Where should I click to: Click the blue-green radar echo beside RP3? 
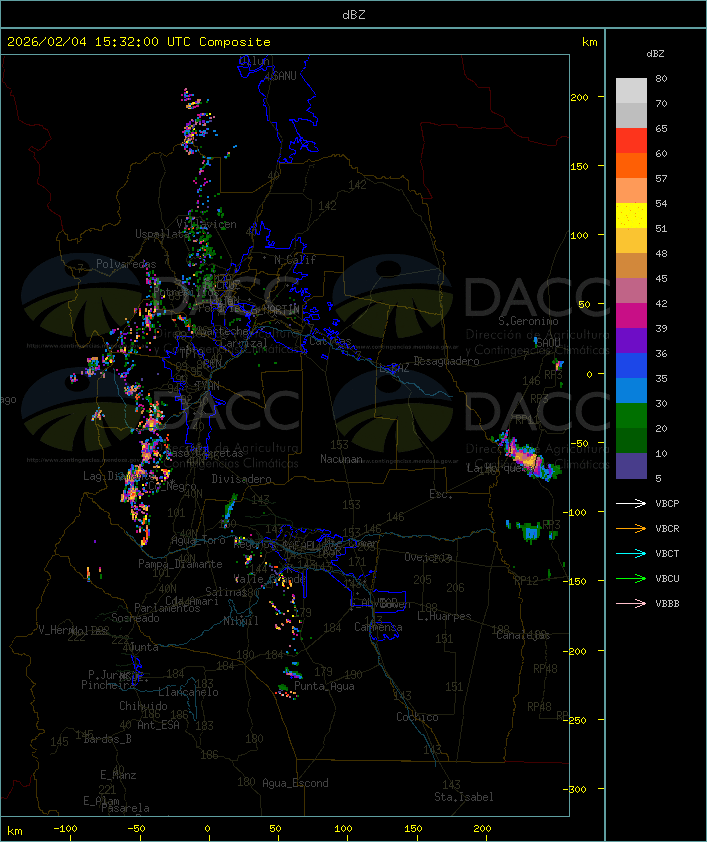(x=530, y=531)
